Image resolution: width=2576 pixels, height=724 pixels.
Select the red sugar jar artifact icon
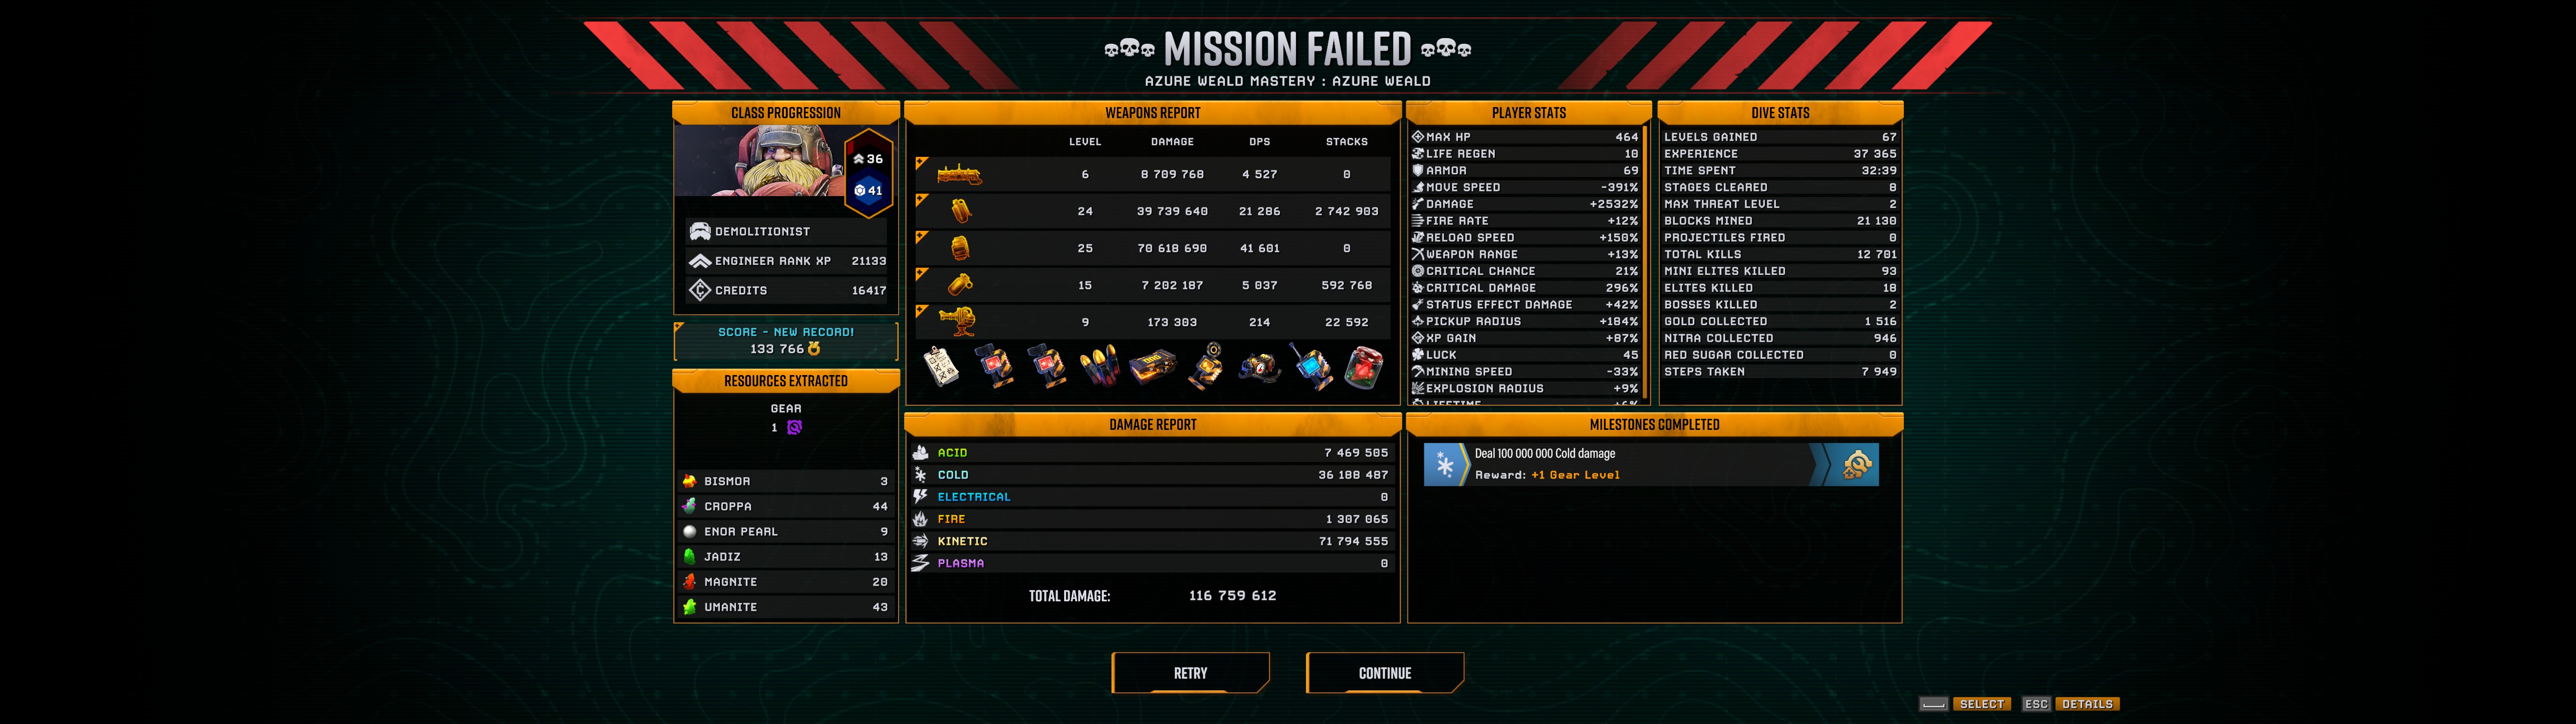(x=1364, y=367)
